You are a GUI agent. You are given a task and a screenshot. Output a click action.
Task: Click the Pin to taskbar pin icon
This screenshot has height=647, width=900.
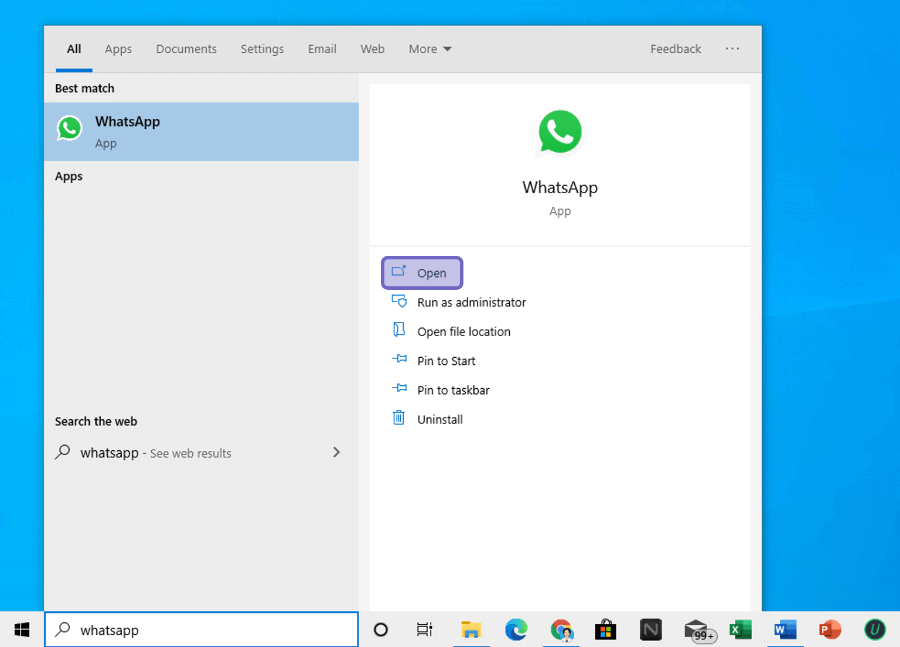pyautogui.click(x=399, y=388)
